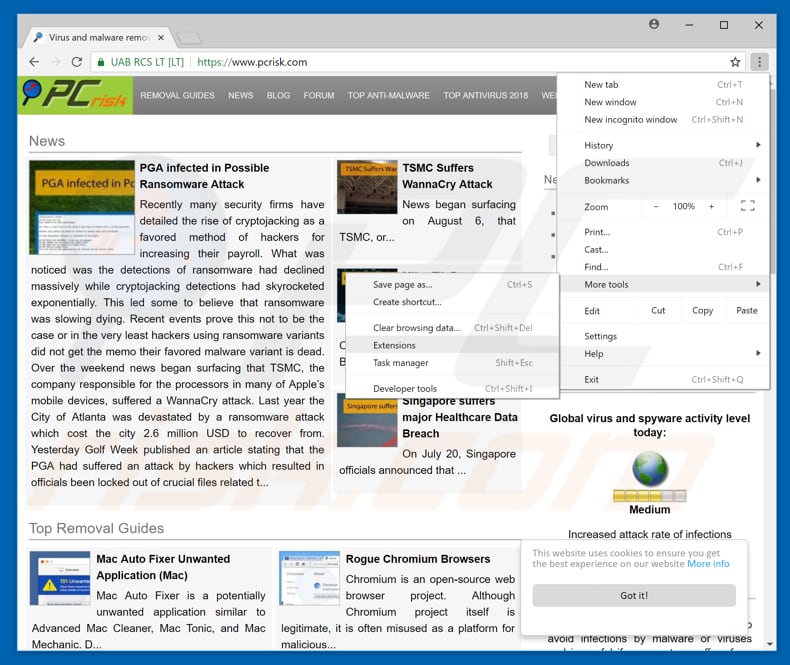Click the address bar URL field
790x665 pixels.
coord(450,62)
